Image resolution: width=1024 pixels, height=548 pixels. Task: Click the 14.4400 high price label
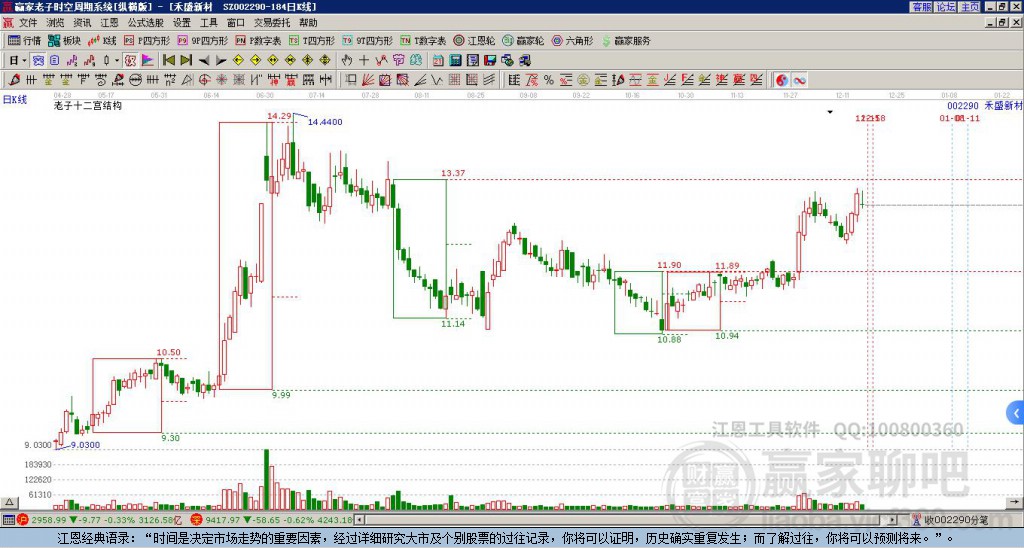coord(325,122)
